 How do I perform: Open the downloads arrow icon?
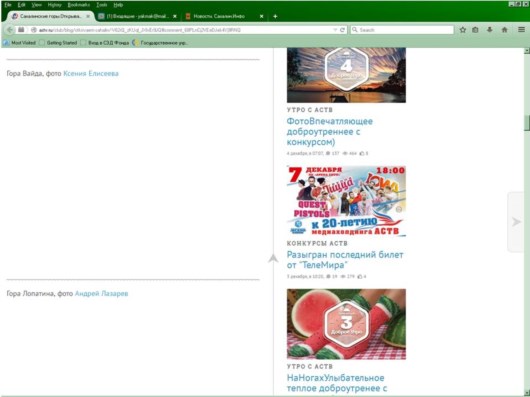pyautogui.click(x=489, y=30)
